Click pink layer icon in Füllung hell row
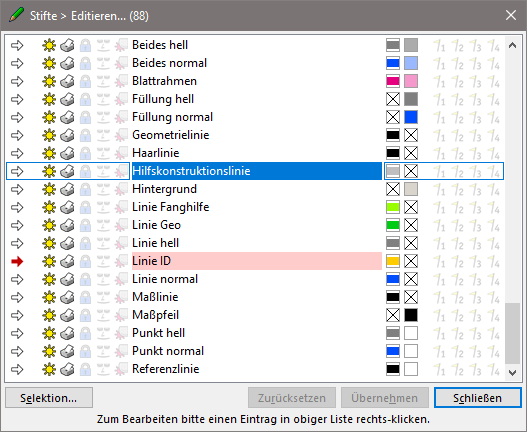The height and width of the screenshot is (432, 527). tap(121, 99)
